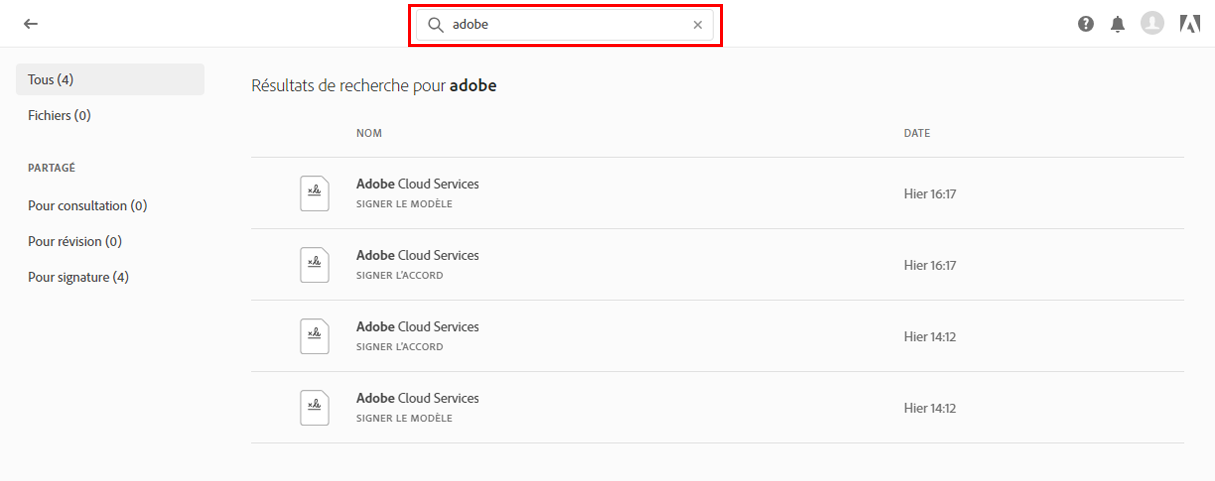Open the first Adobe Cloud Services result

(417, 184)
